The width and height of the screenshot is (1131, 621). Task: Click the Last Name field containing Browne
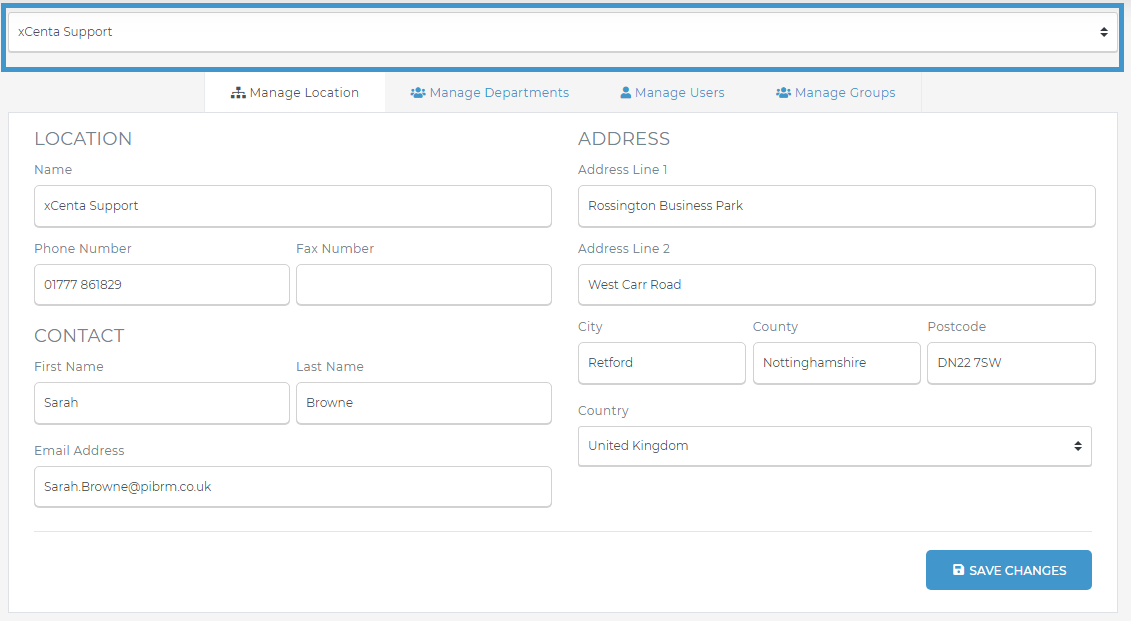pyautogui.click(x=423, y=403)
